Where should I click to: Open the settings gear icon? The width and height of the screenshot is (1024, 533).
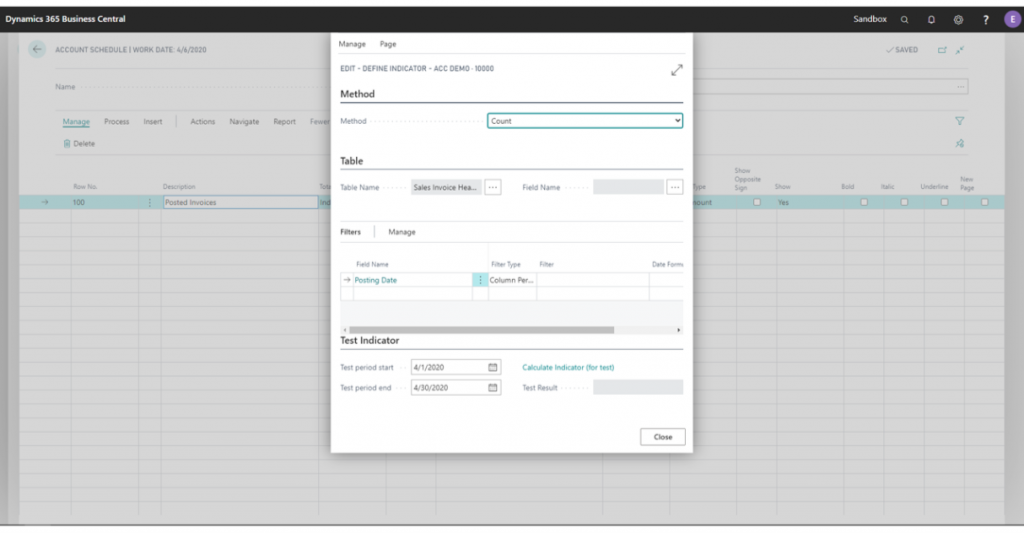tap(958, 19)
